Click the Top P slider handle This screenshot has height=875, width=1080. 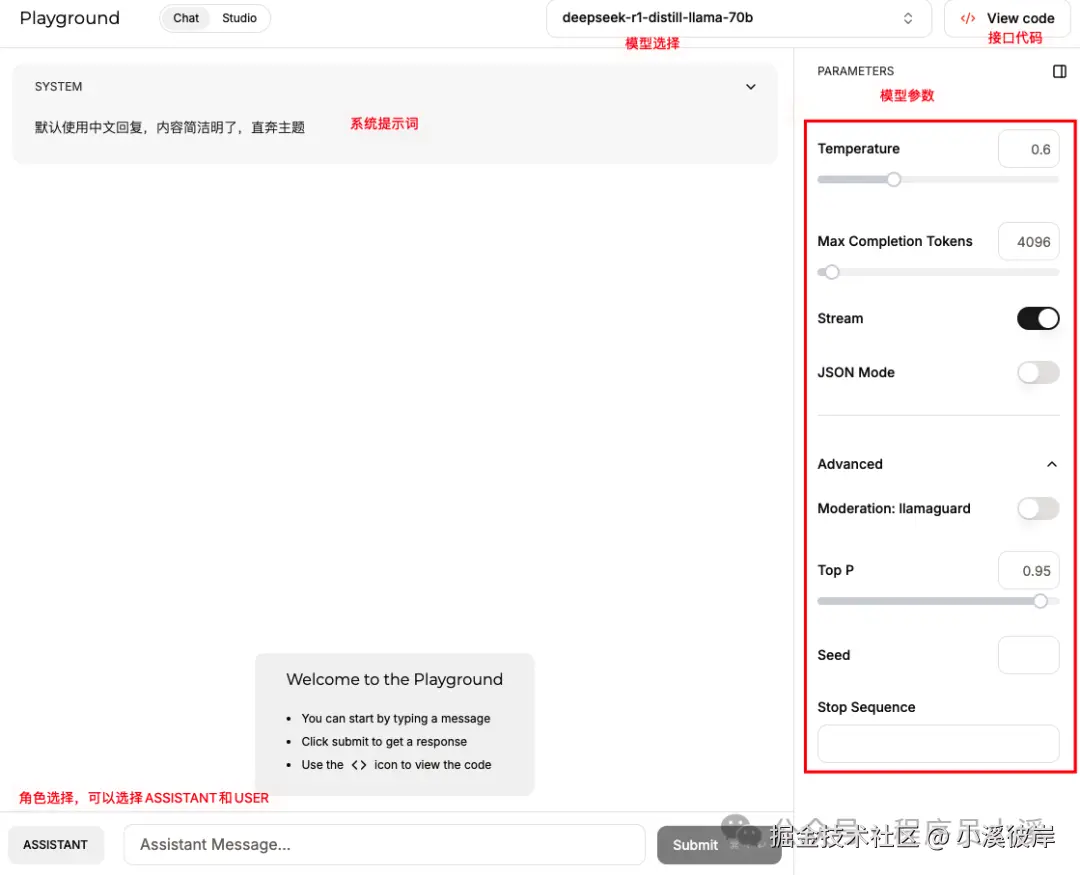pos(1040,601)
